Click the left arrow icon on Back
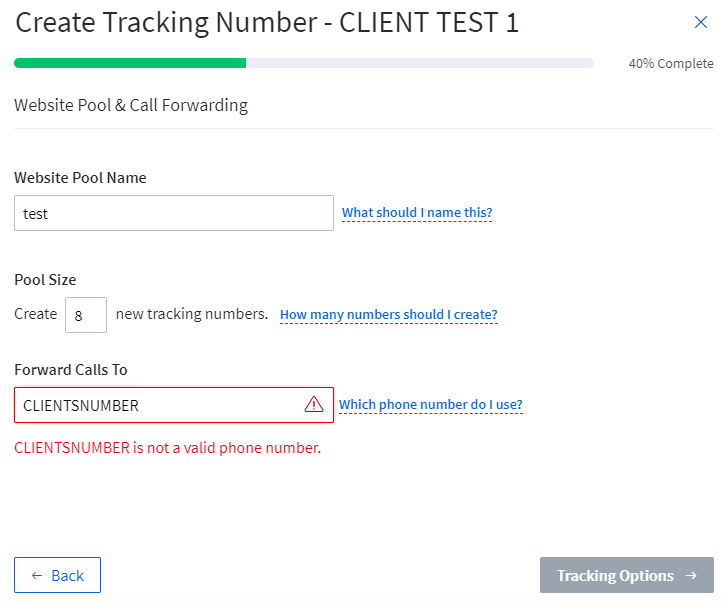 pyautogui.click(x=37, y=576)
